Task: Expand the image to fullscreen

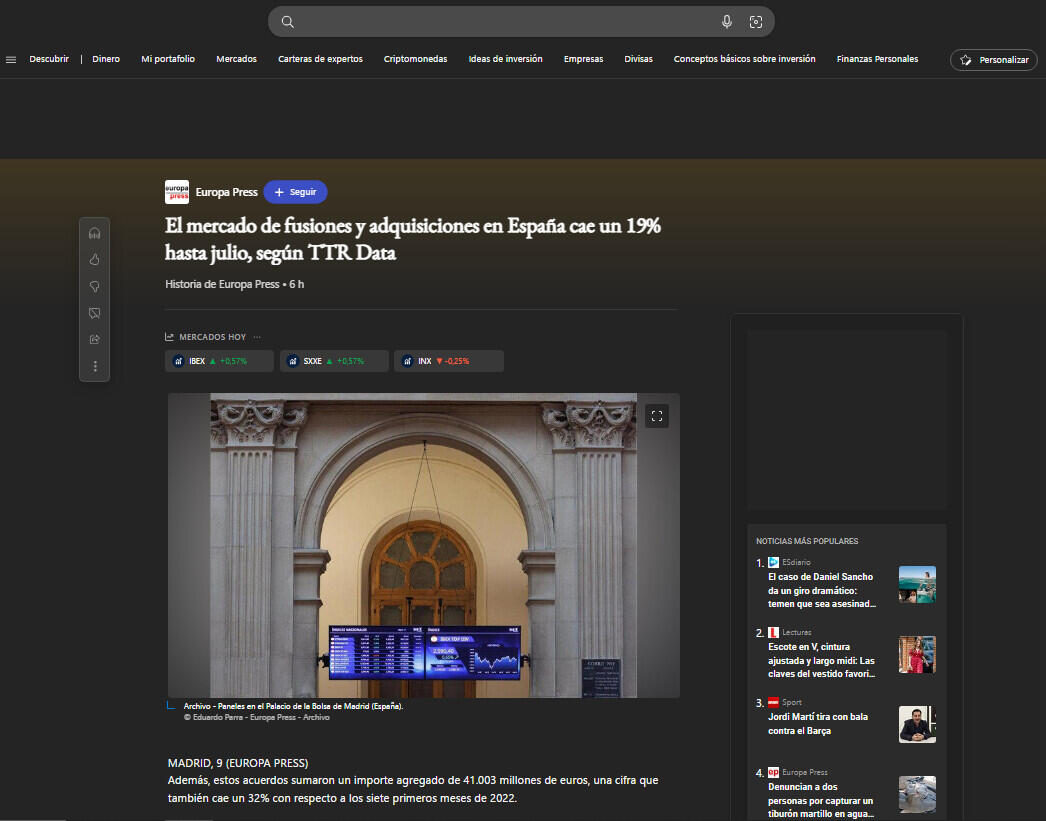Action: point(656,416)
